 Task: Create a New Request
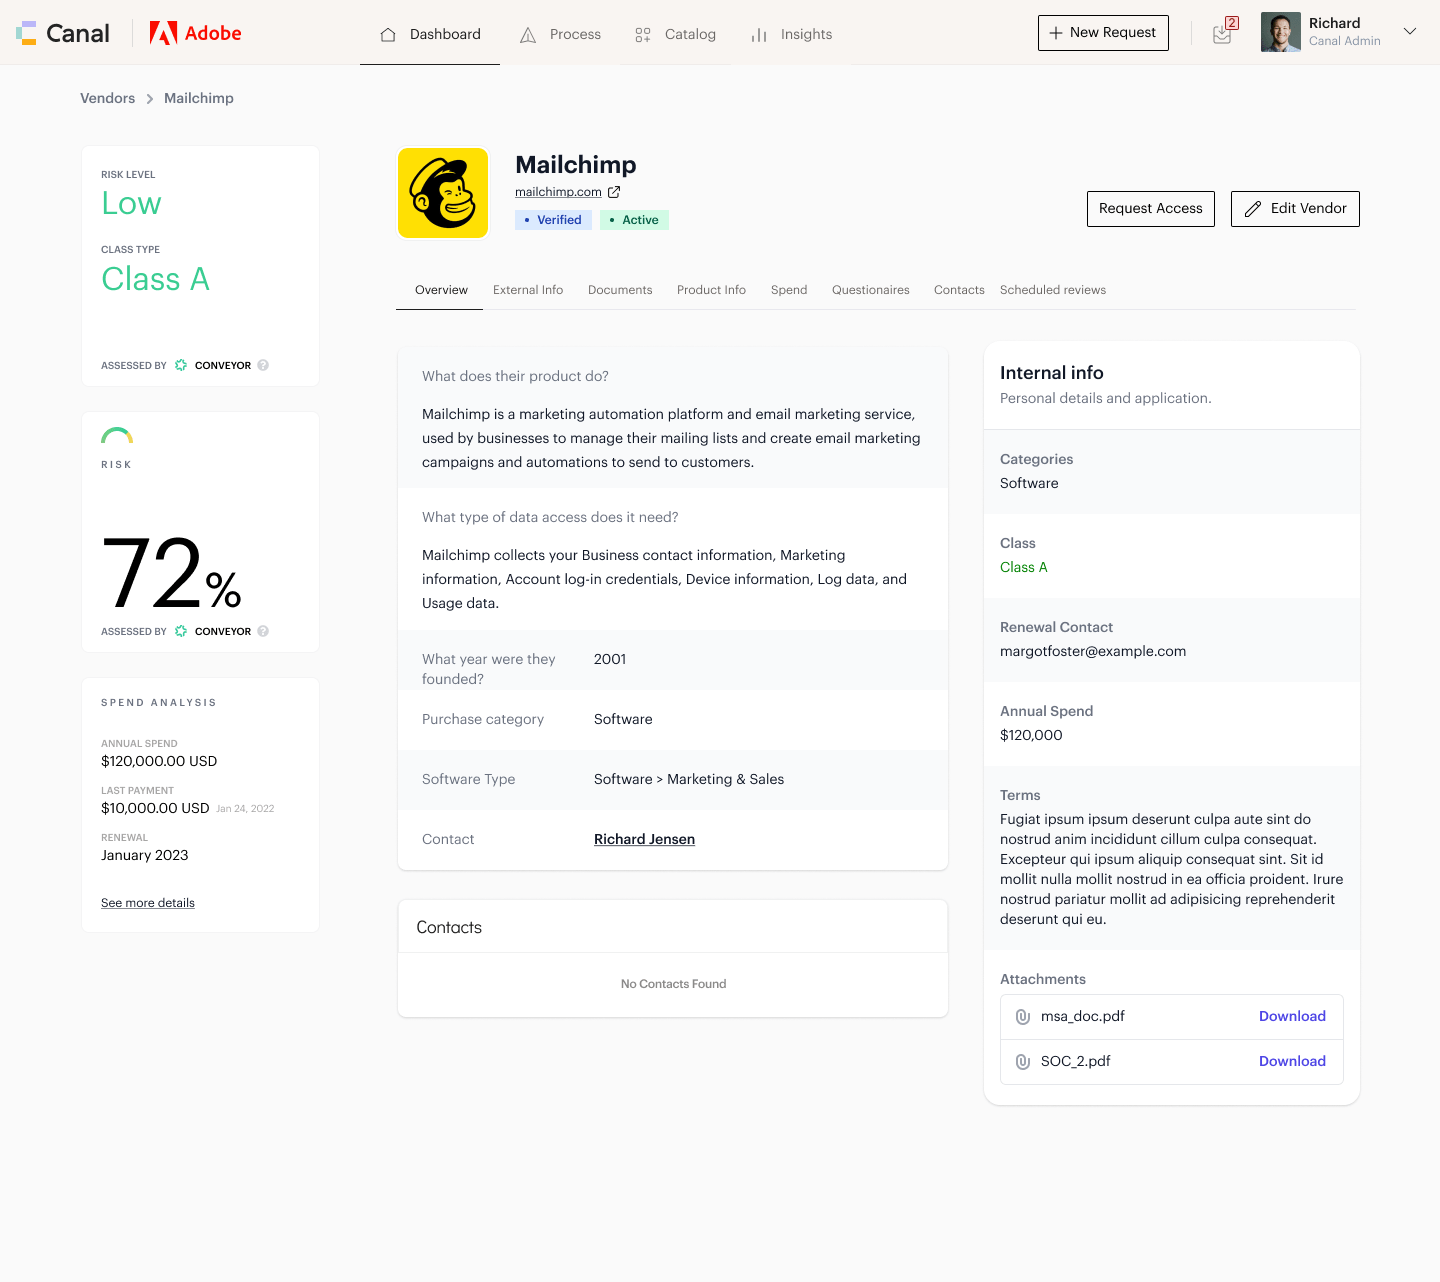tap(1103, 33)
